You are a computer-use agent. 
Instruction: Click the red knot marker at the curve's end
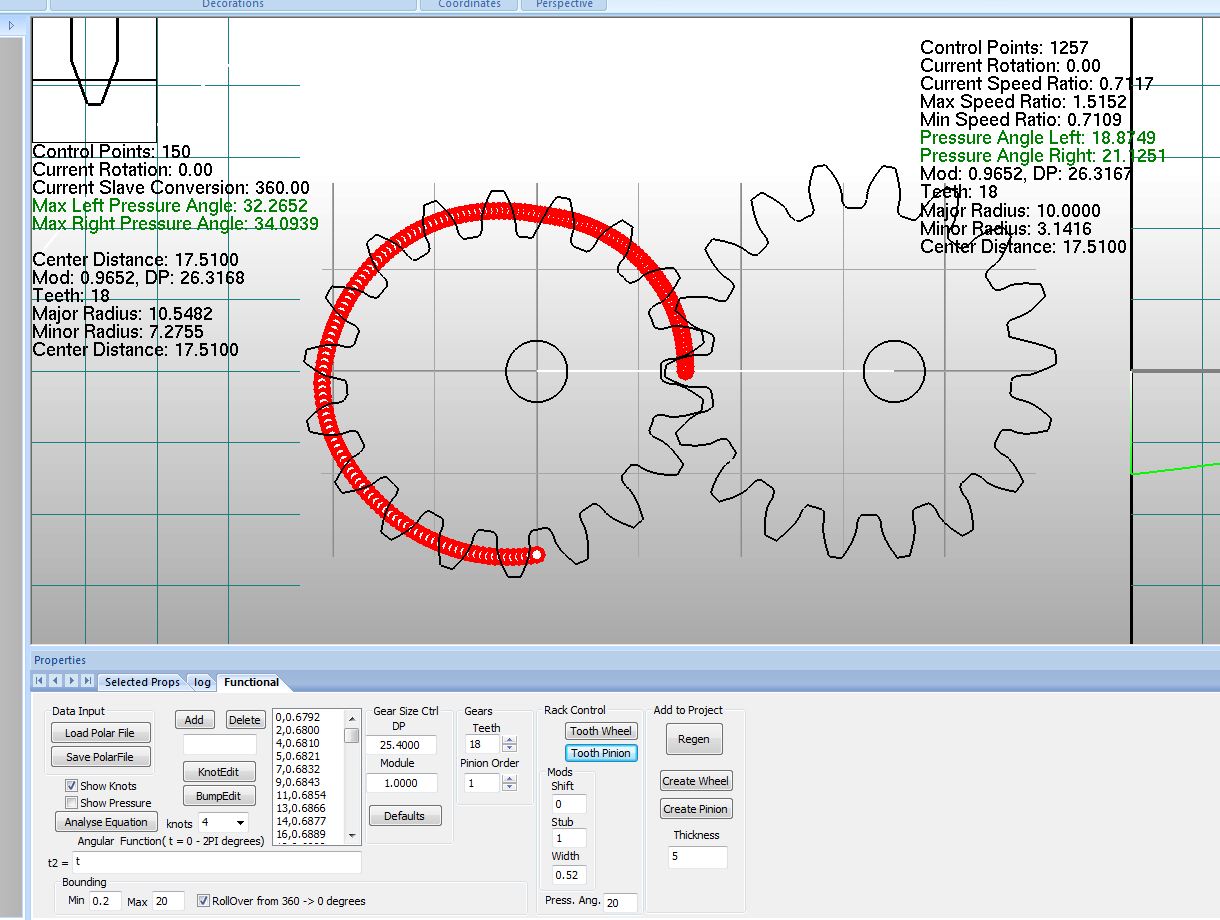point(536,554)
